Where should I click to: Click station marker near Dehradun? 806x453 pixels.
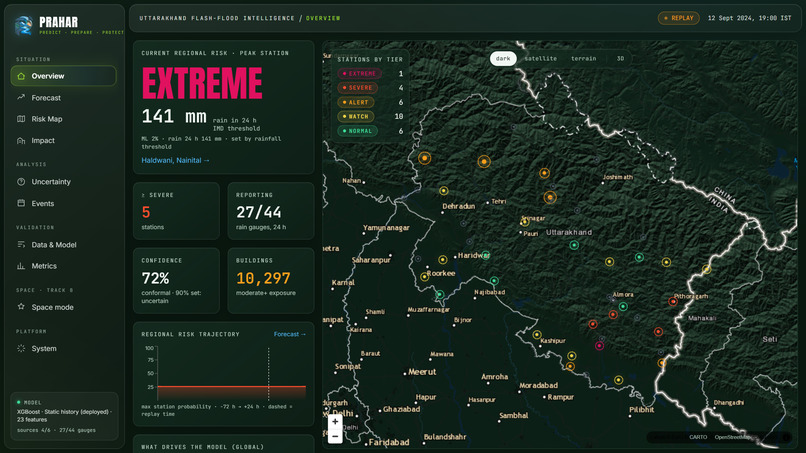tap(444, 191)
